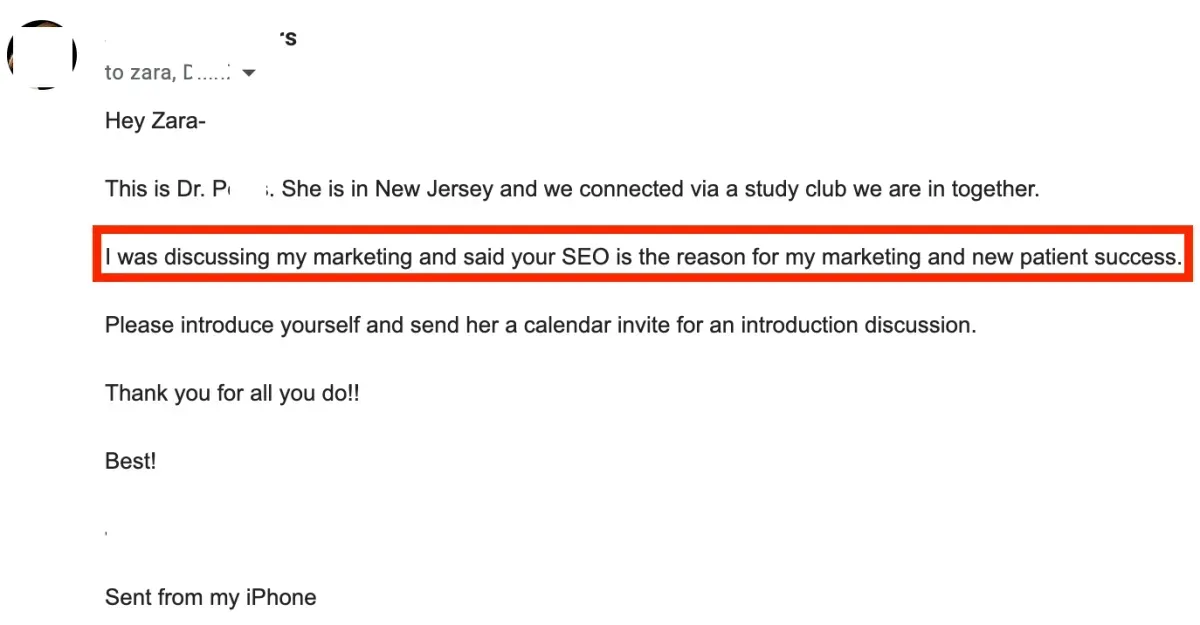
Task: Click the "Best!" sign-off line
Action: [131, 461]
